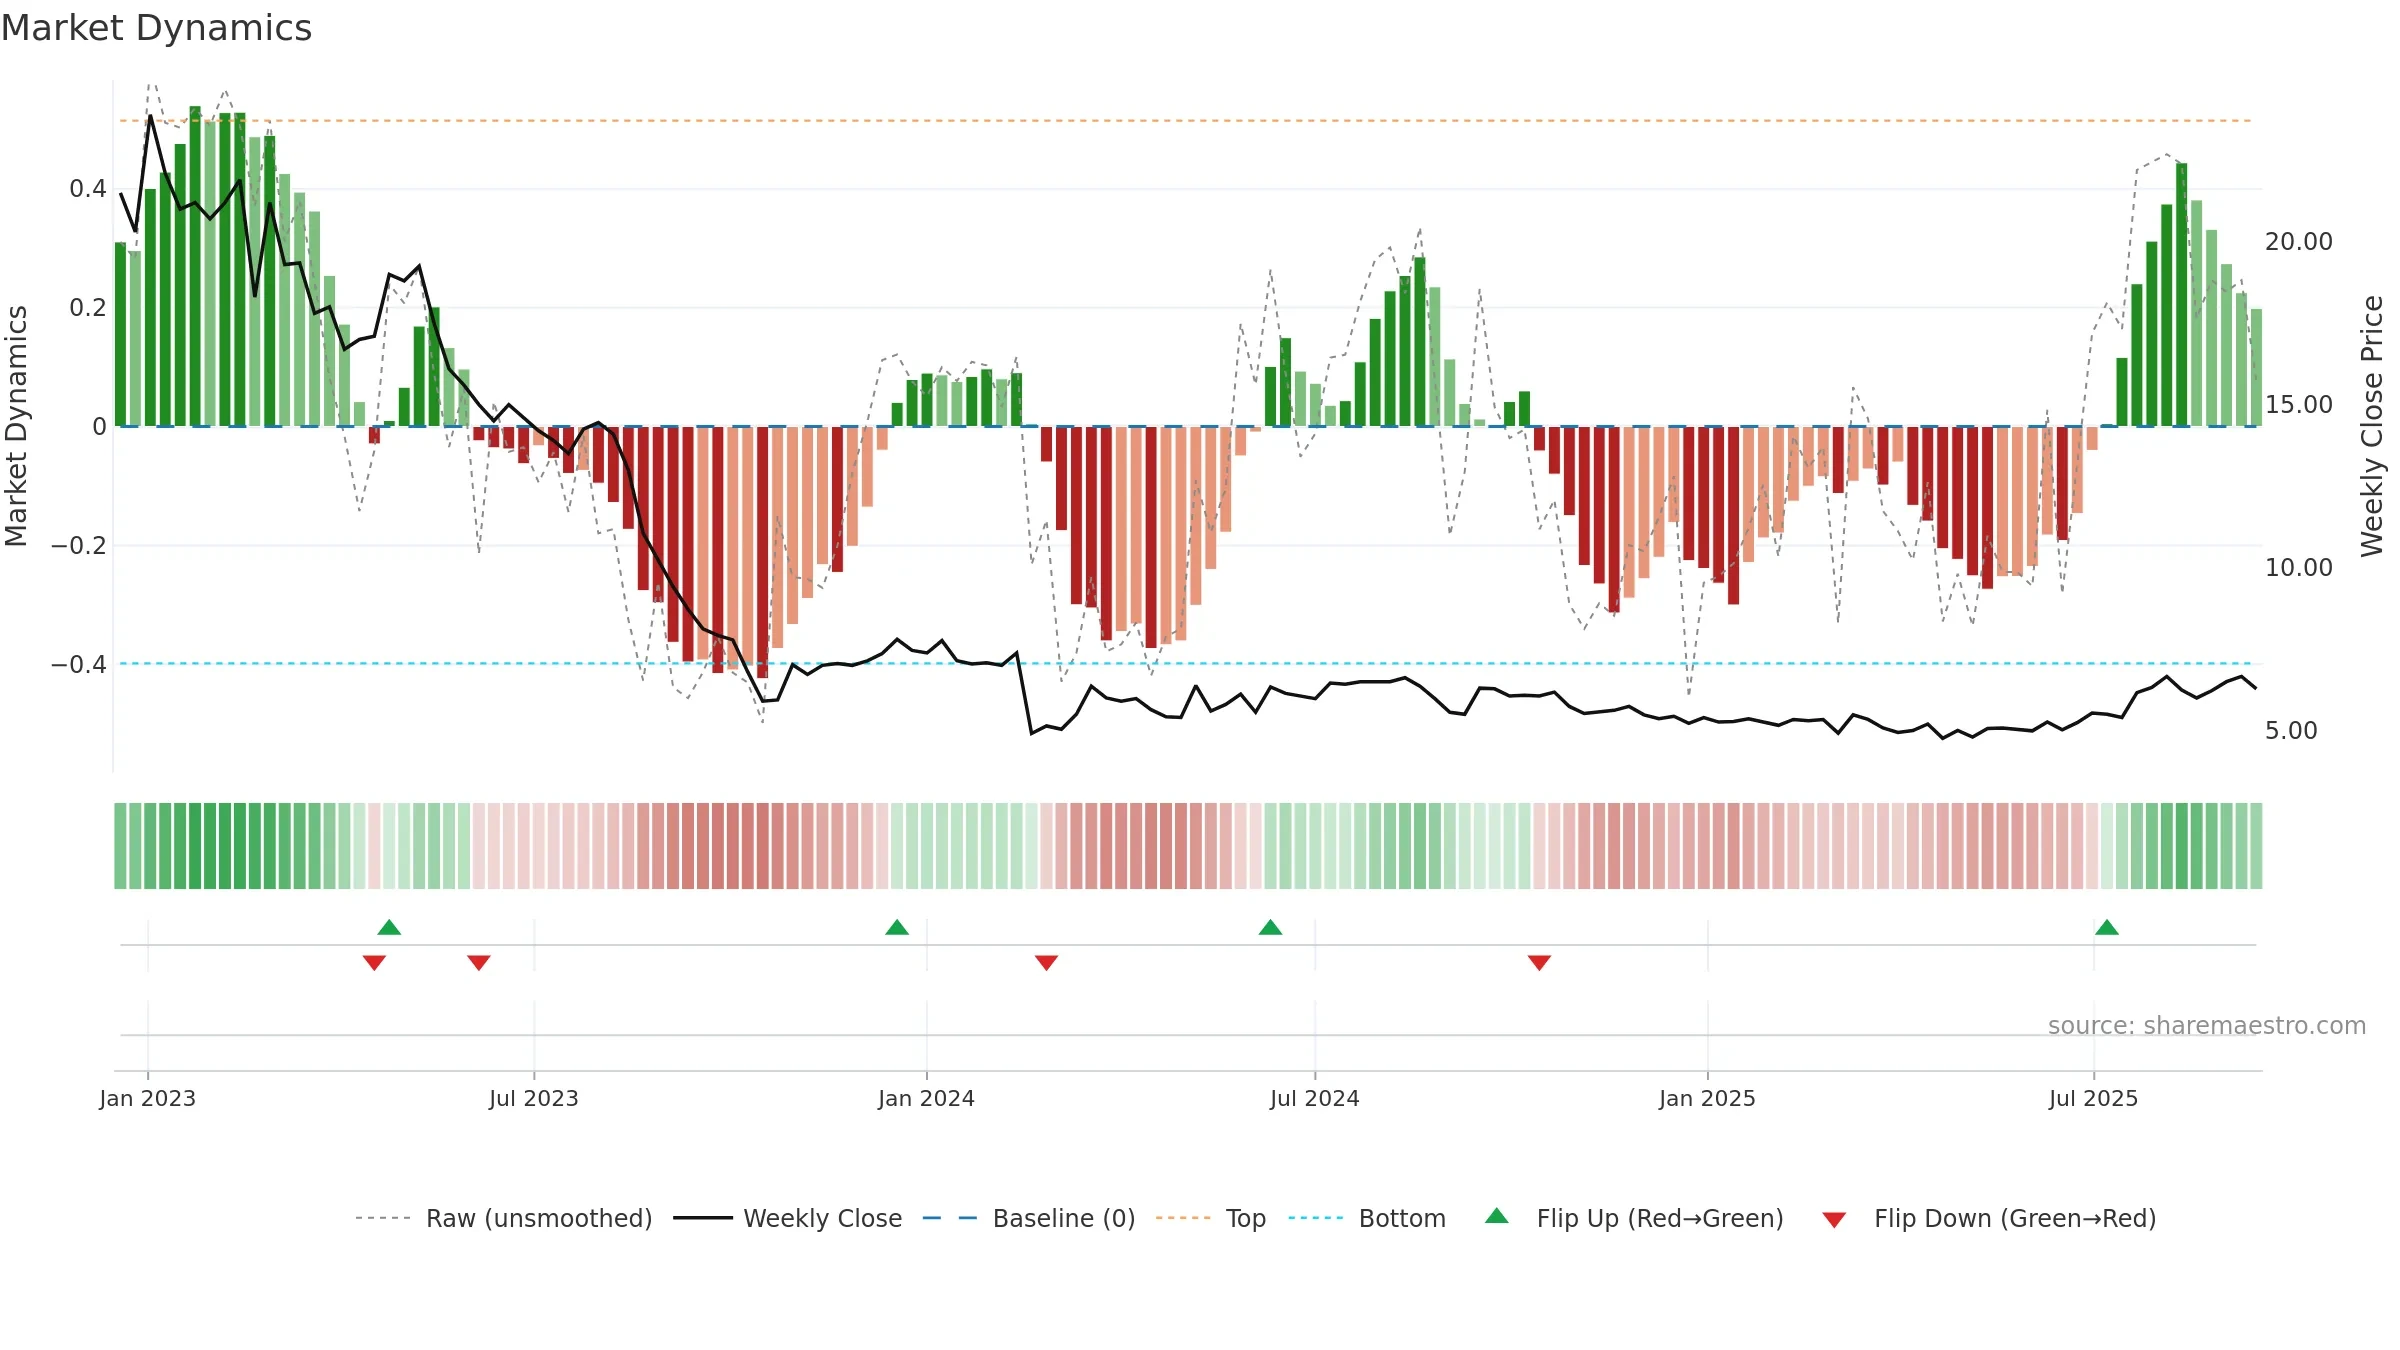
Task: Toggle the Weekly Close legend item
Action: [787, 1218]
